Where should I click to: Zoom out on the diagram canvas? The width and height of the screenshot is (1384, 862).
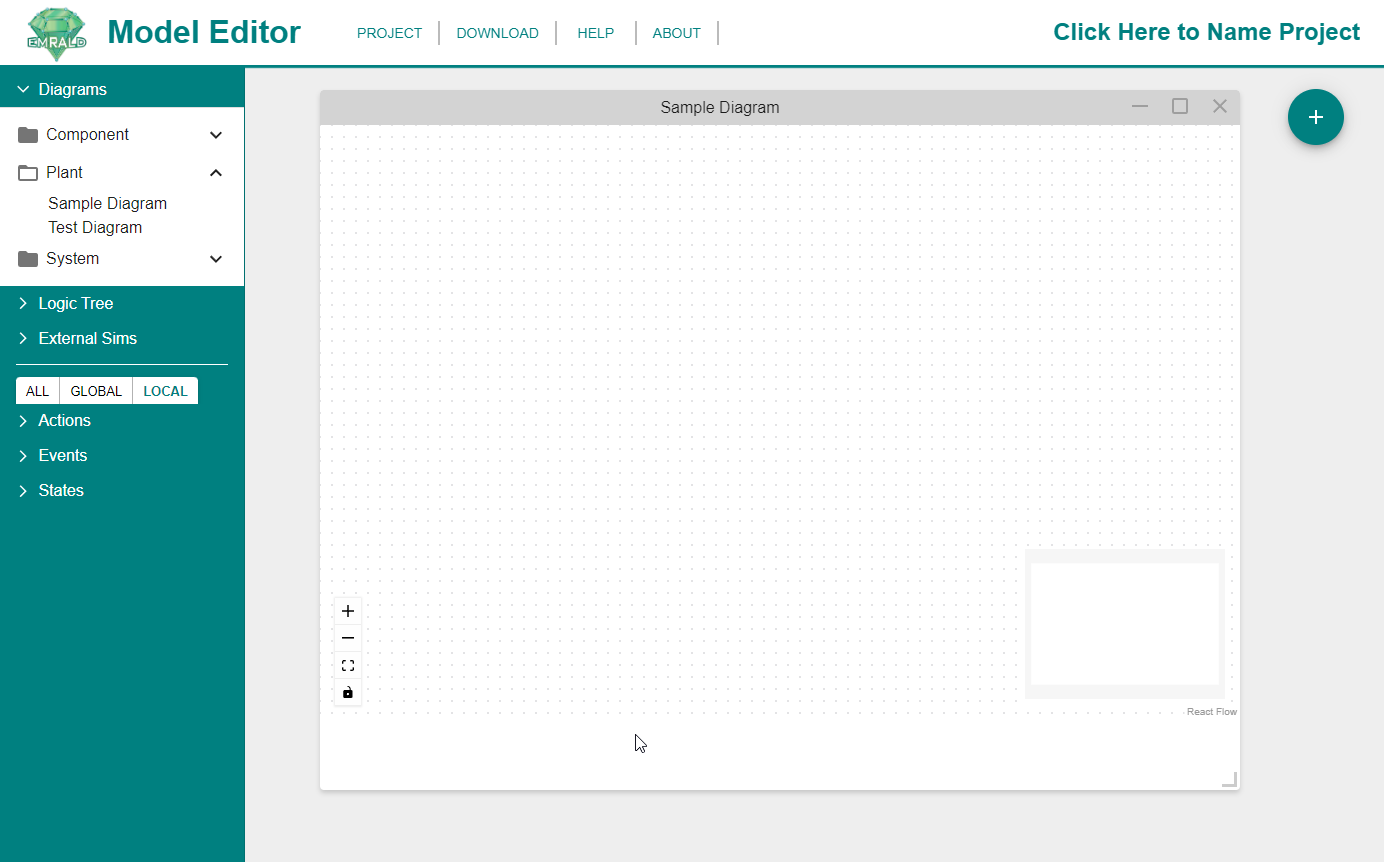click(x=348, y=638)
